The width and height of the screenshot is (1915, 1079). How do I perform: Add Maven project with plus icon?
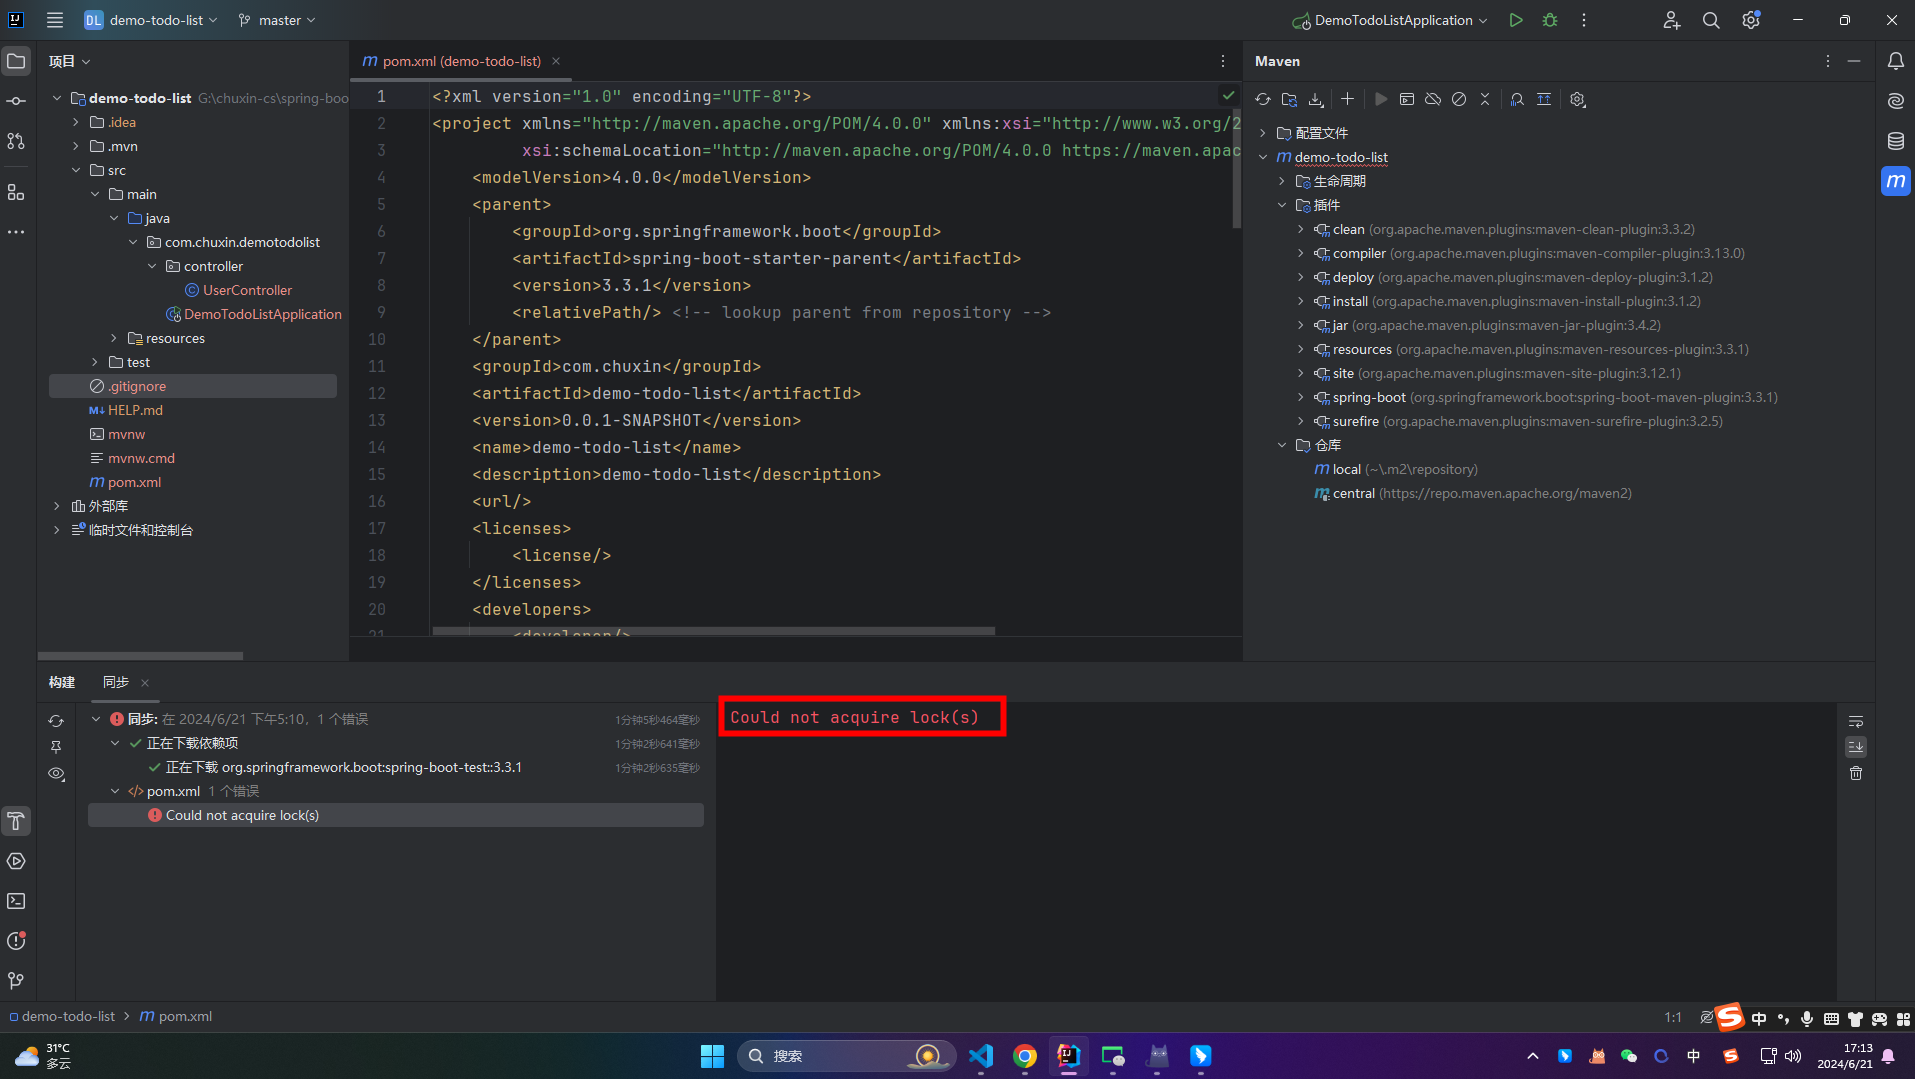pos(1347,99)
